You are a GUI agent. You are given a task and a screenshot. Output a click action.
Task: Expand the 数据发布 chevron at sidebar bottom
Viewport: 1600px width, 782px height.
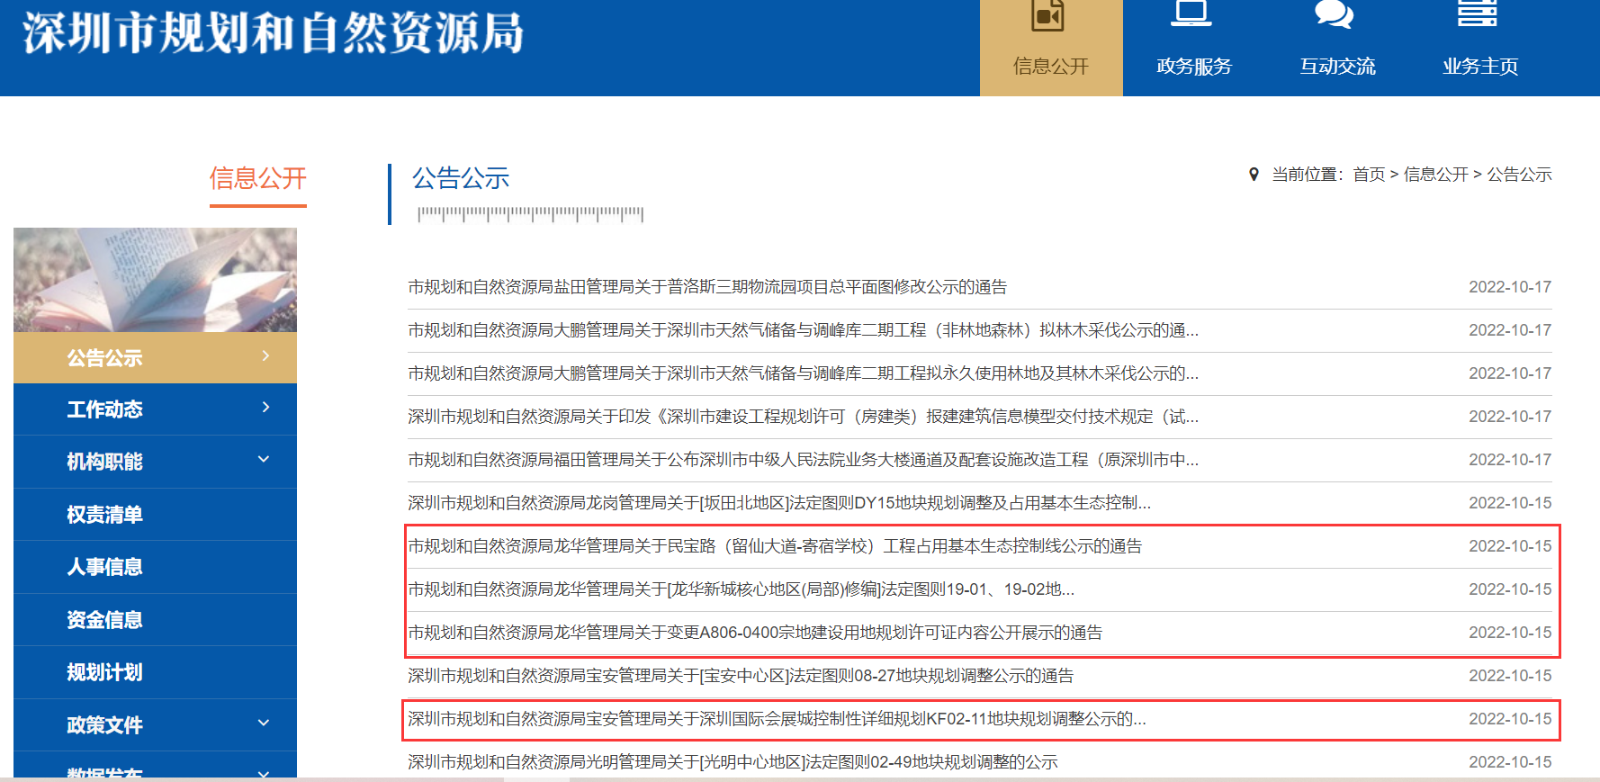coord(264,773)
